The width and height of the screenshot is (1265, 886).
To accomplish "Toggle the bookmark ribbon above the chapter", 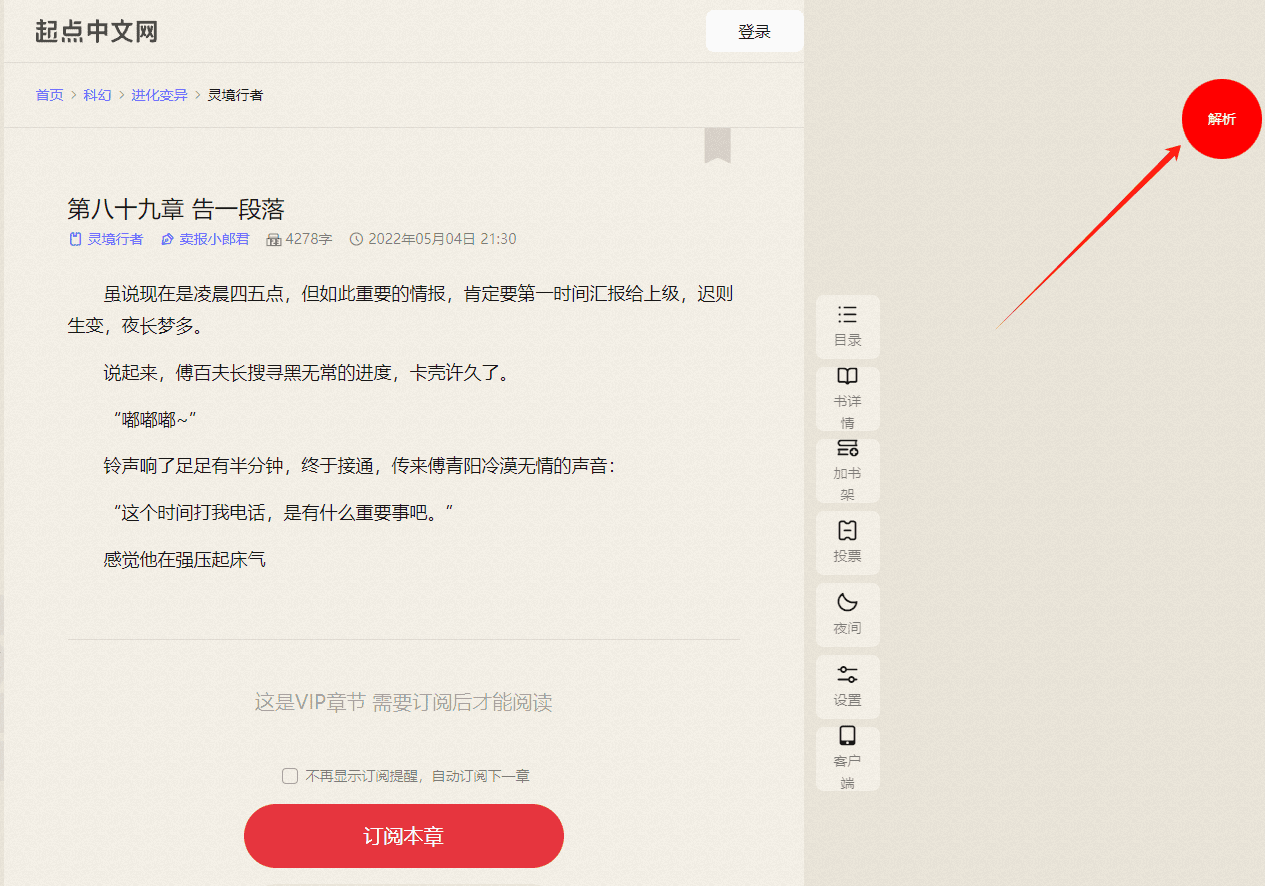I will pos(718,146).
